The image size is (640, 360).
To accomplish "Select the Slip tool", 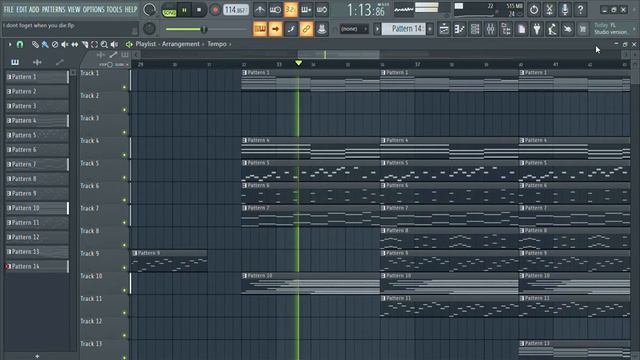I will pos(75,44).
